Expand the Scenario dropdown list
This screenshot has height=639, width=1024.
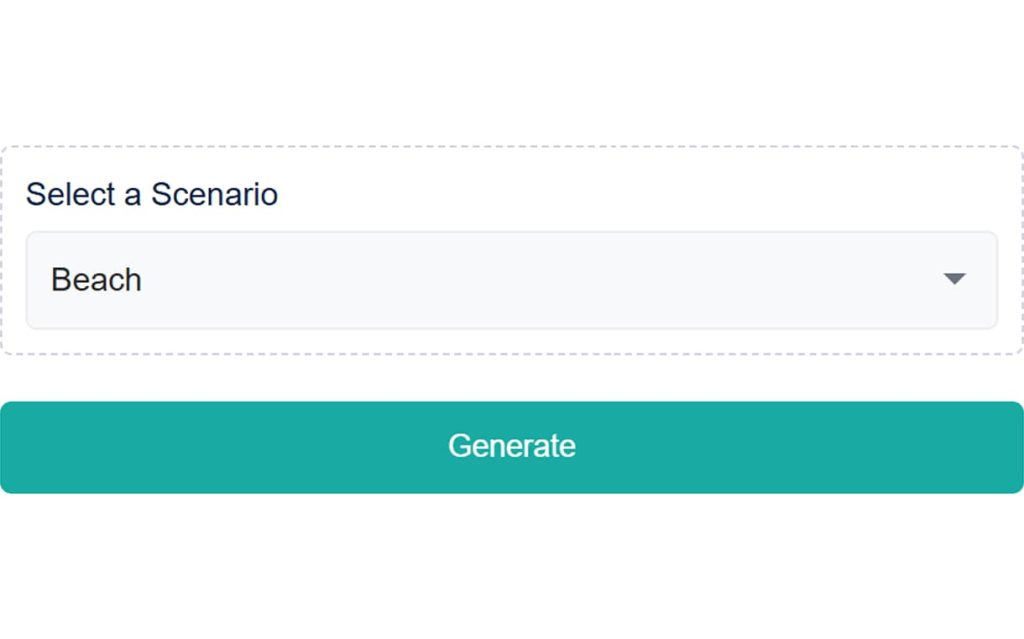click(x=511, y=280)
